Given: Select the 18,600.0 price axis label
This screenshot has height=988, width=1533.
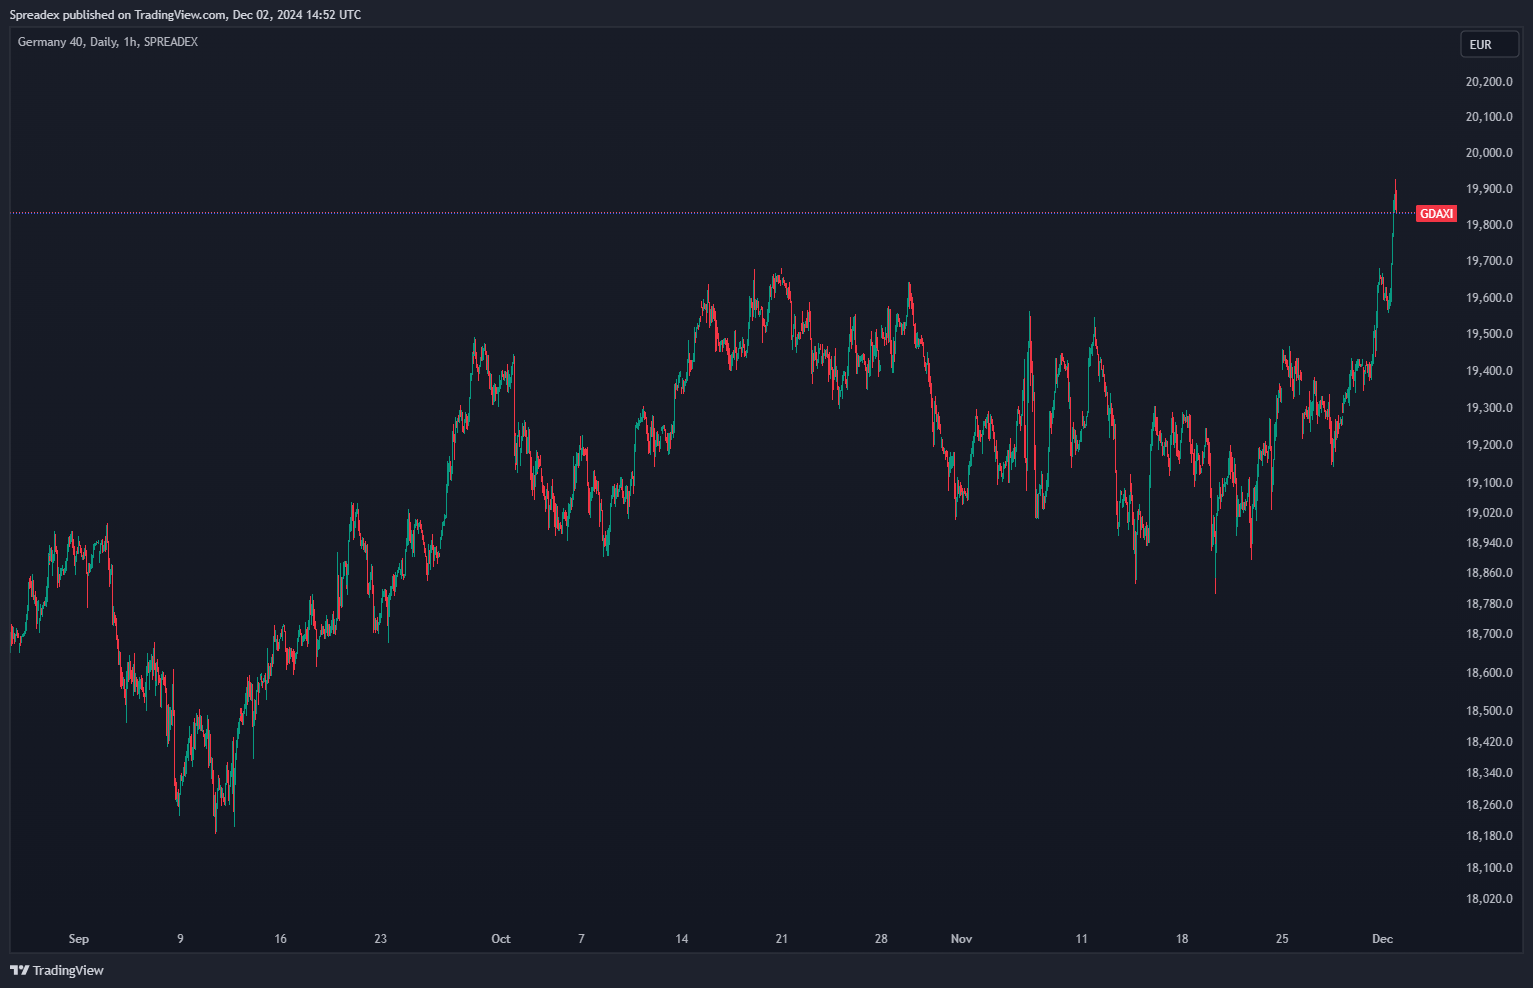Looking at the screenshot, I should click(x=1489, y=673).
